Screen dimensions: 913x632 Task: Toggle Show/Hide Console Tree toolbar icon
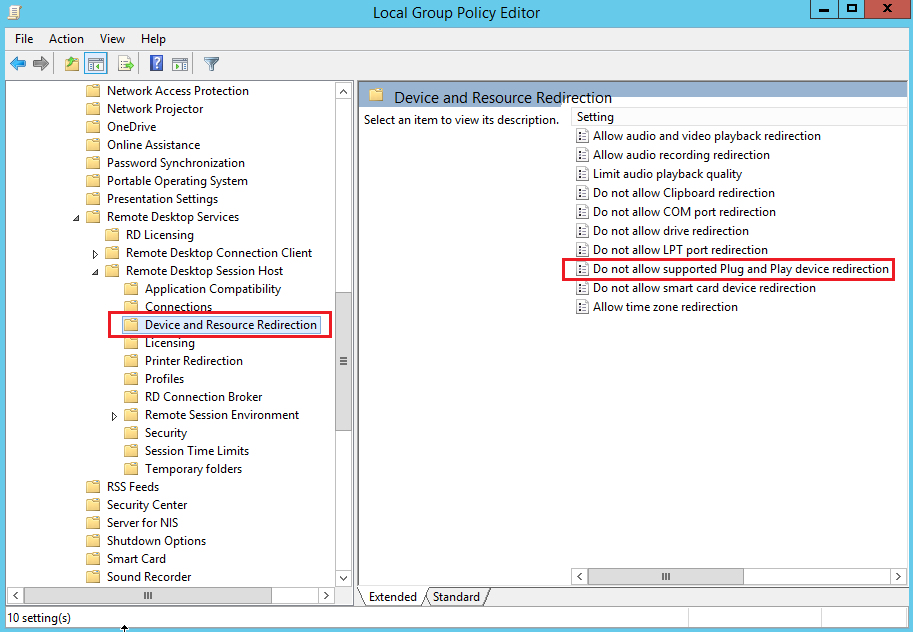95,63
